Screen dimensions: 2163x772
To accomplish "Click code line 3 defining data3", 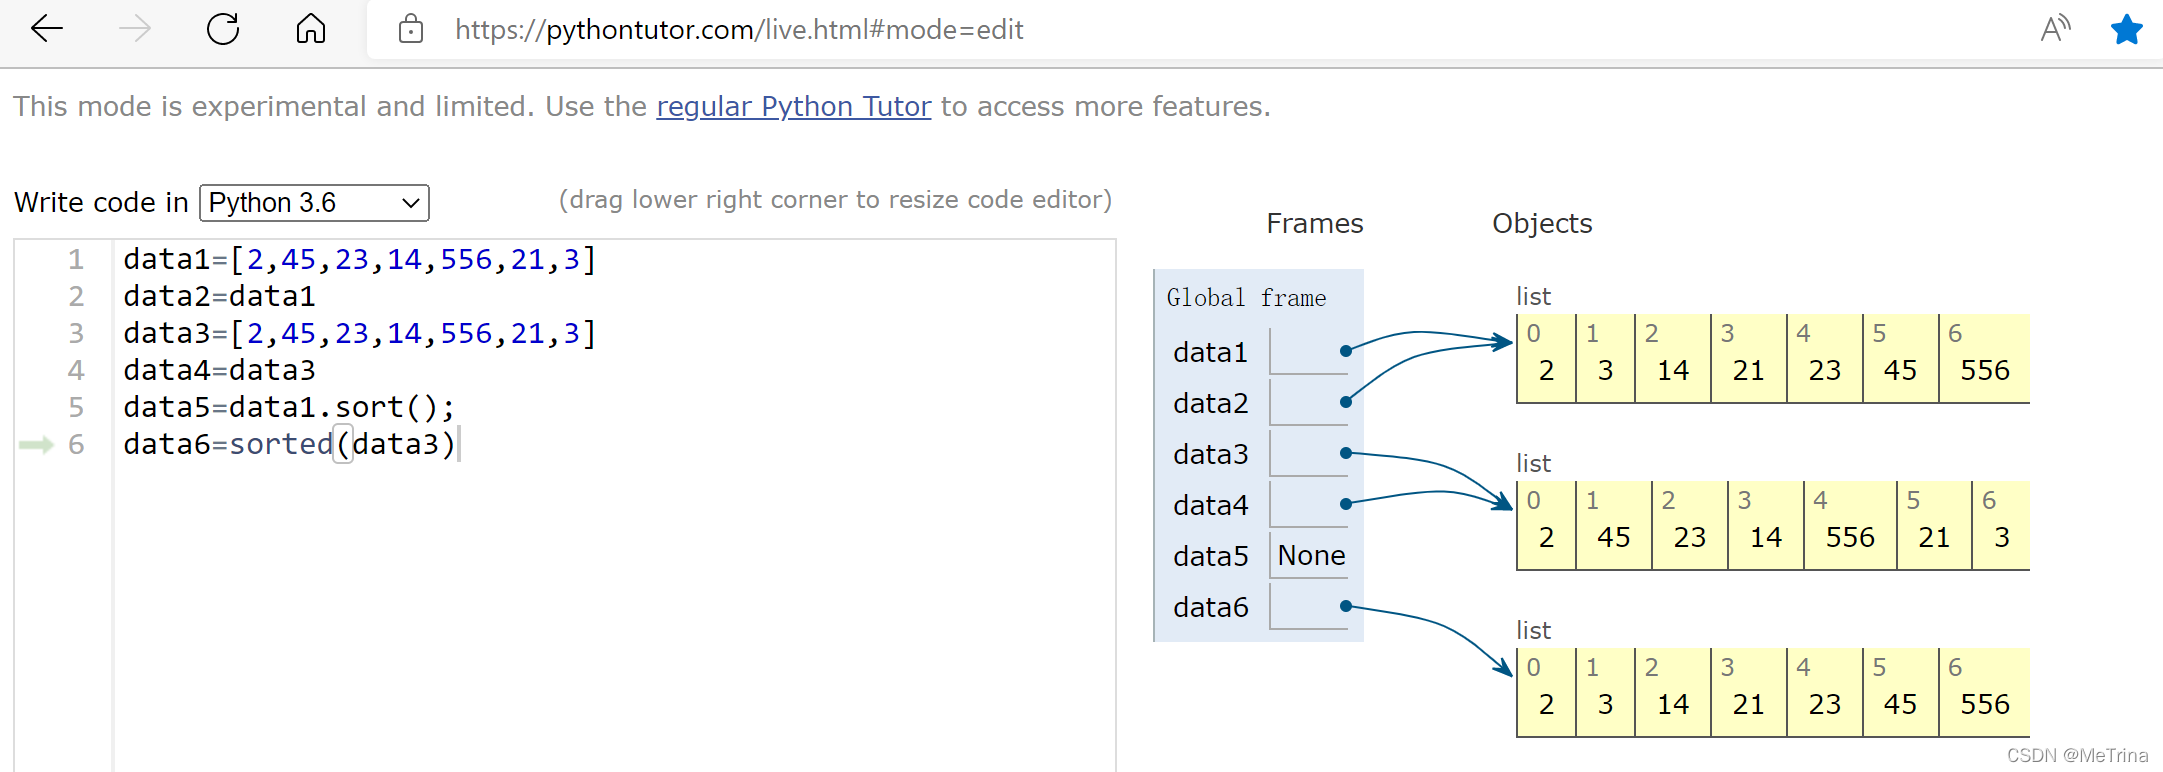I will 360,334.
